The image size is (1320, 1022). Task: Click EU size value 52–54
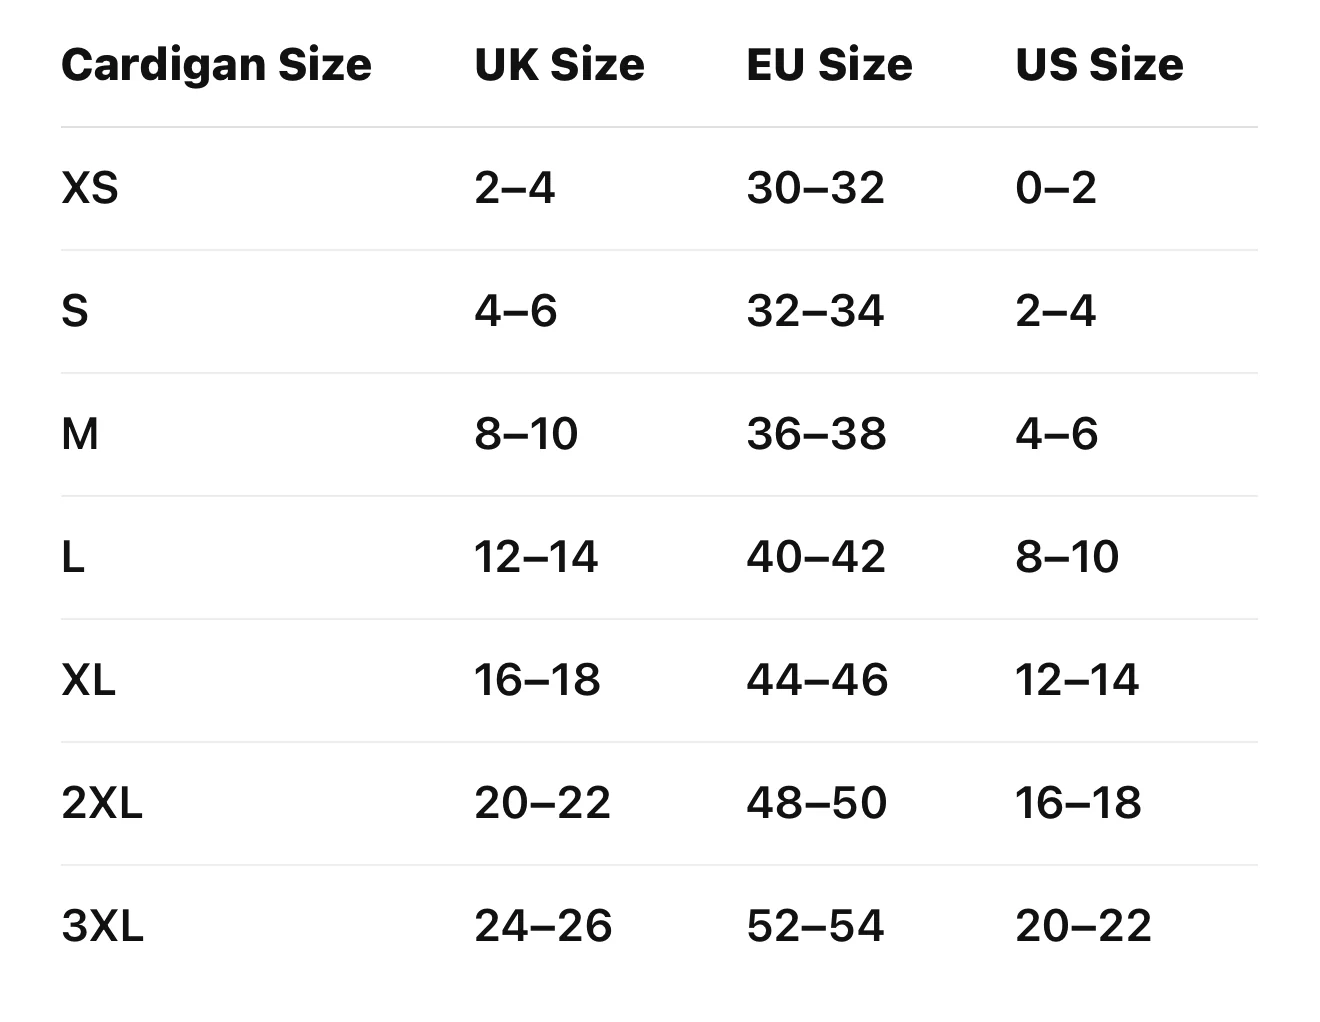[815, 926]
